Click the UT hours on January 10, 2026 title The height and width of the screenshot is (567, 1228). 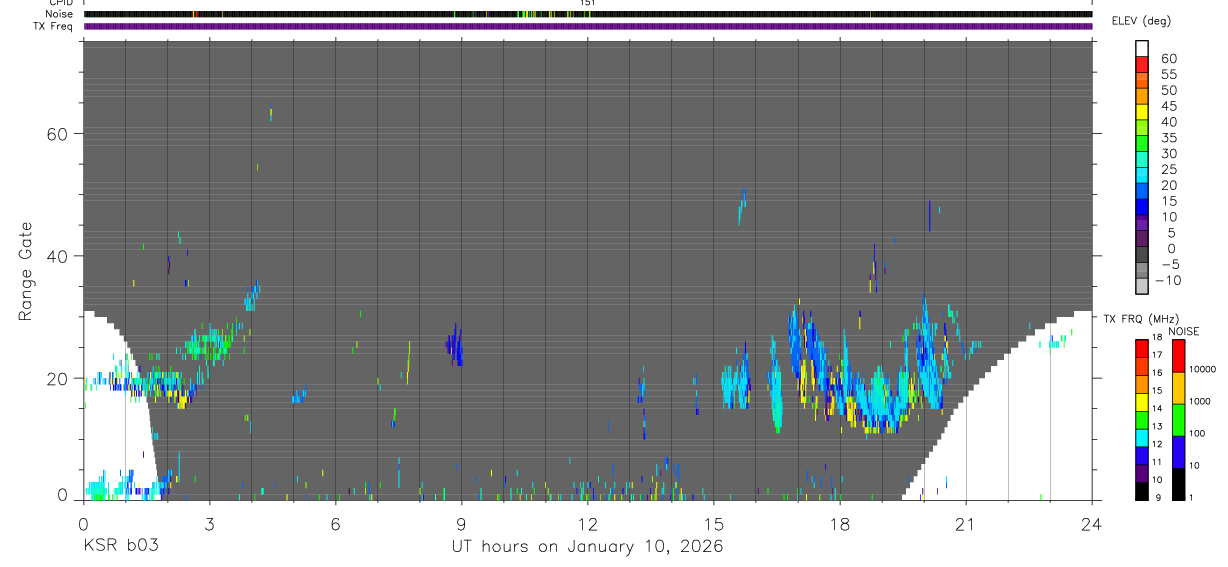point(588,547)
